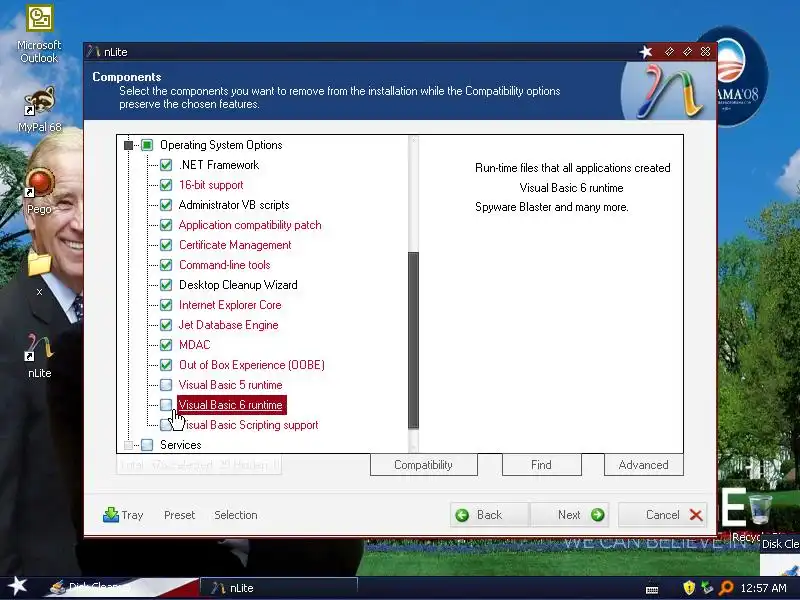Toggle the Services group checkbox
800x600 pixels.
point(147,445)
